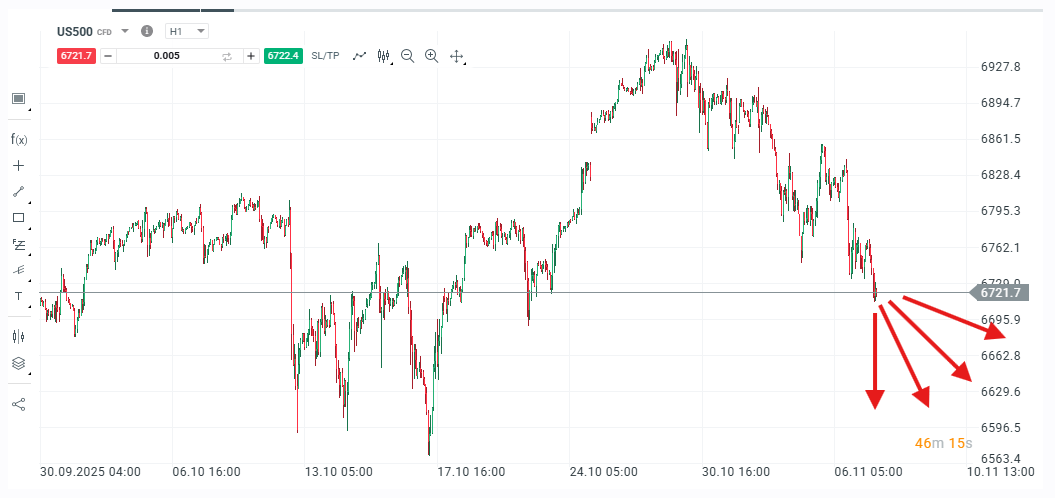
Task: Click the share chart icon
Action: [x=18, y=404]
